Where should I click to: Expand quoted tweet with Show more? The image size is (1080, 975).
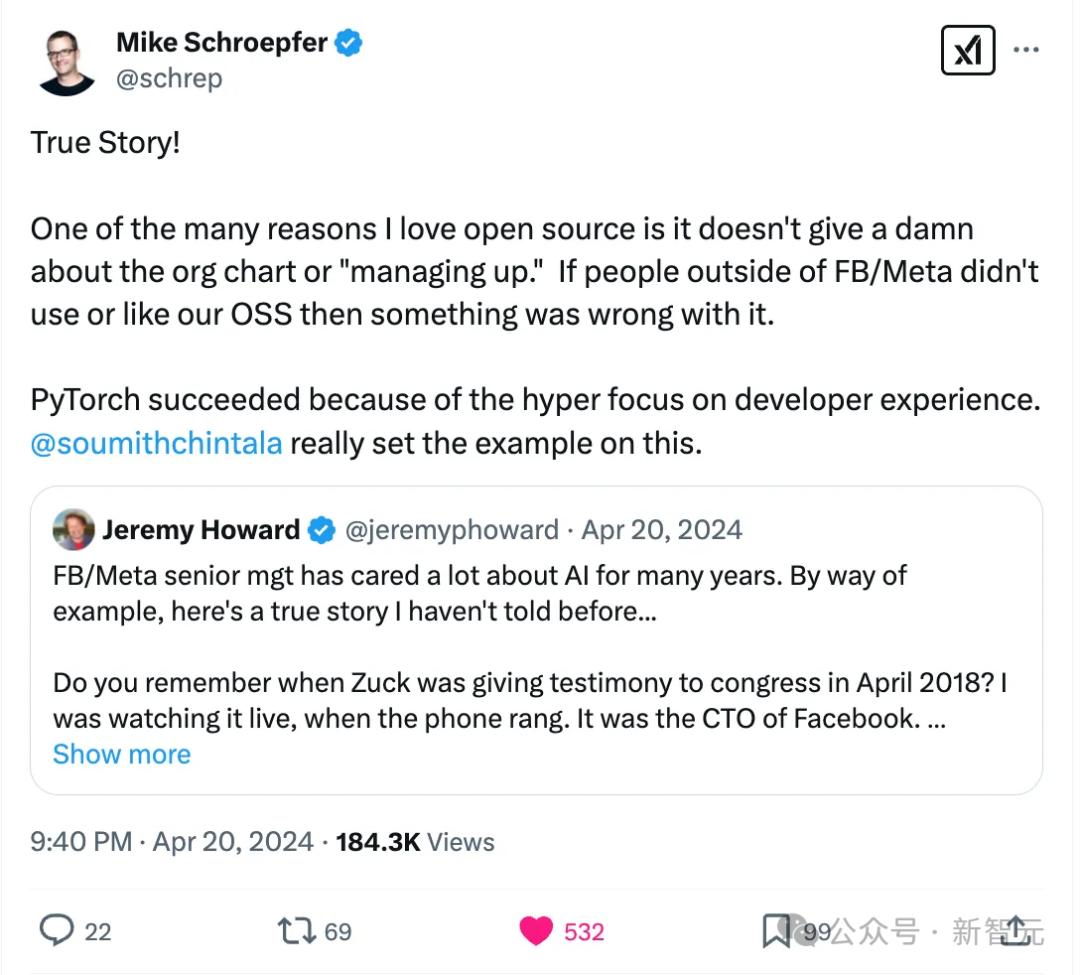click(121, 754)
